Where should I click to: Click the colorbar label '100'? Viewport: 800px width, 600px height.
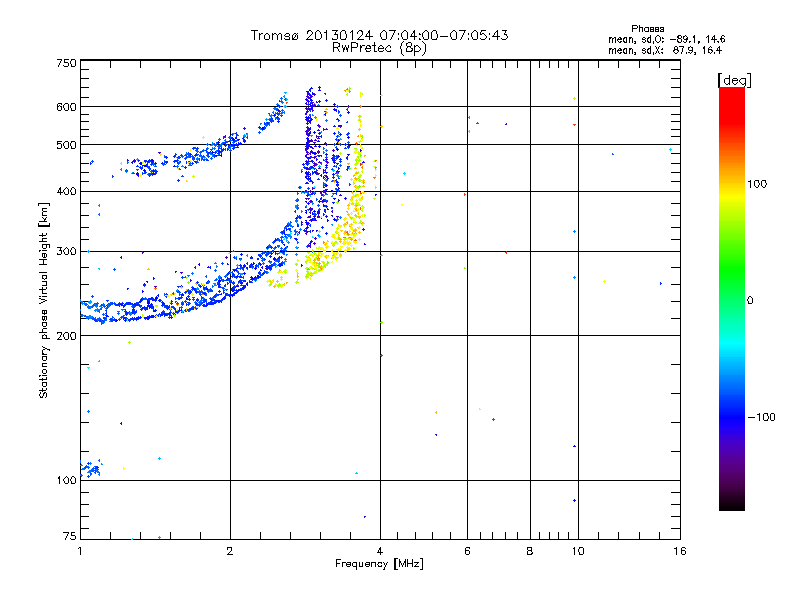tap(757, 184)
